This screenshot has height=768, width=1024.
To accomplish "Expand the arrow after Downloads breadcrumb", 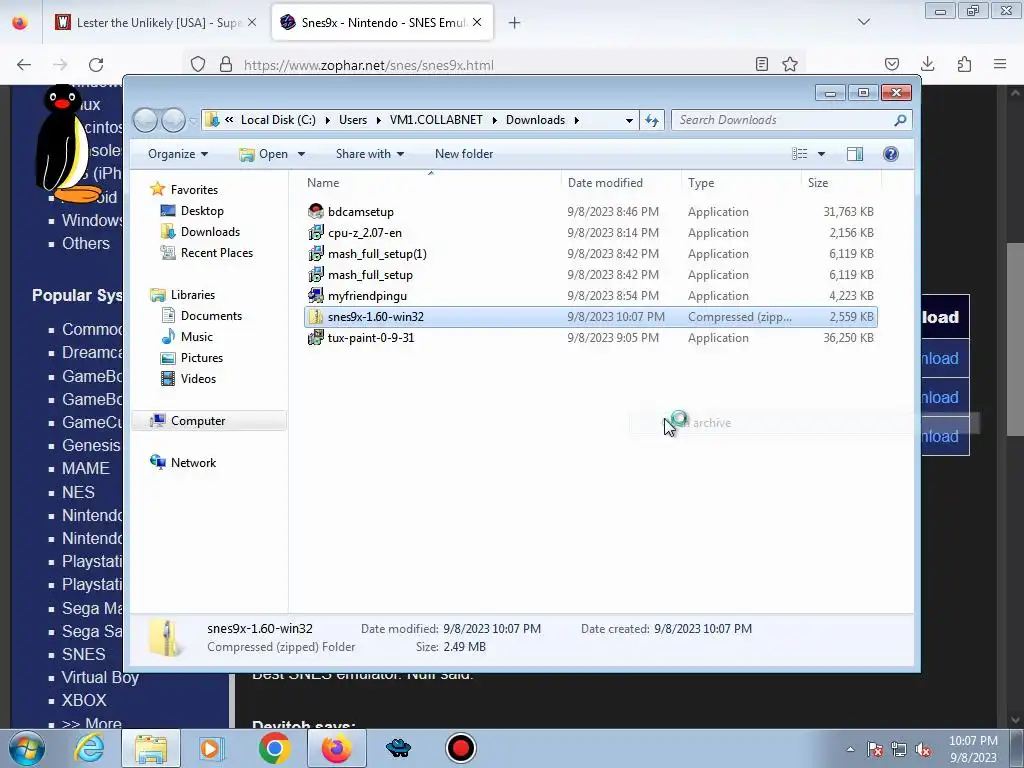I will coord(577,120).
